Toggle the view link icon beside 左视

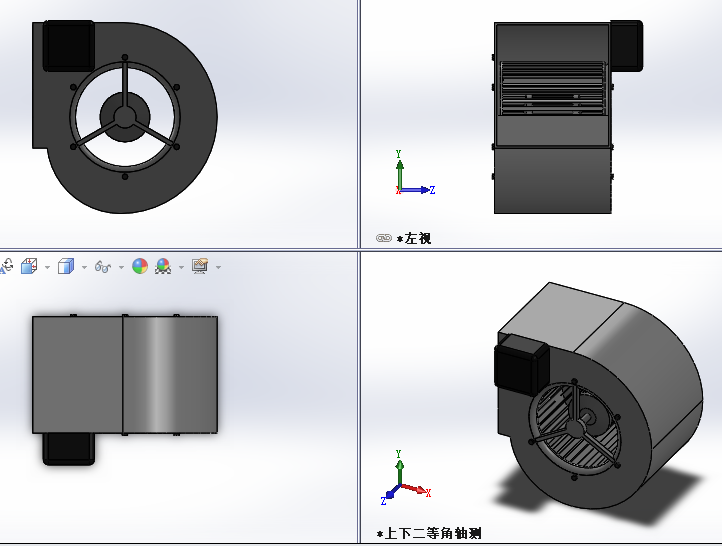pyautogui.click(x=384, y=238)
